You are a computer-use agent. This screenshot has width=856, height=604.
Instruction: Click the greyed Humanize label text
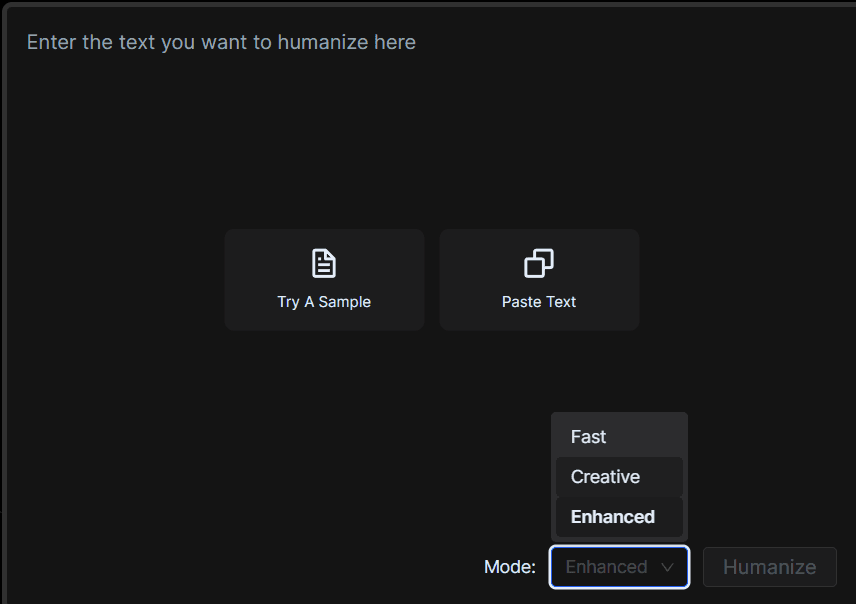769,567
